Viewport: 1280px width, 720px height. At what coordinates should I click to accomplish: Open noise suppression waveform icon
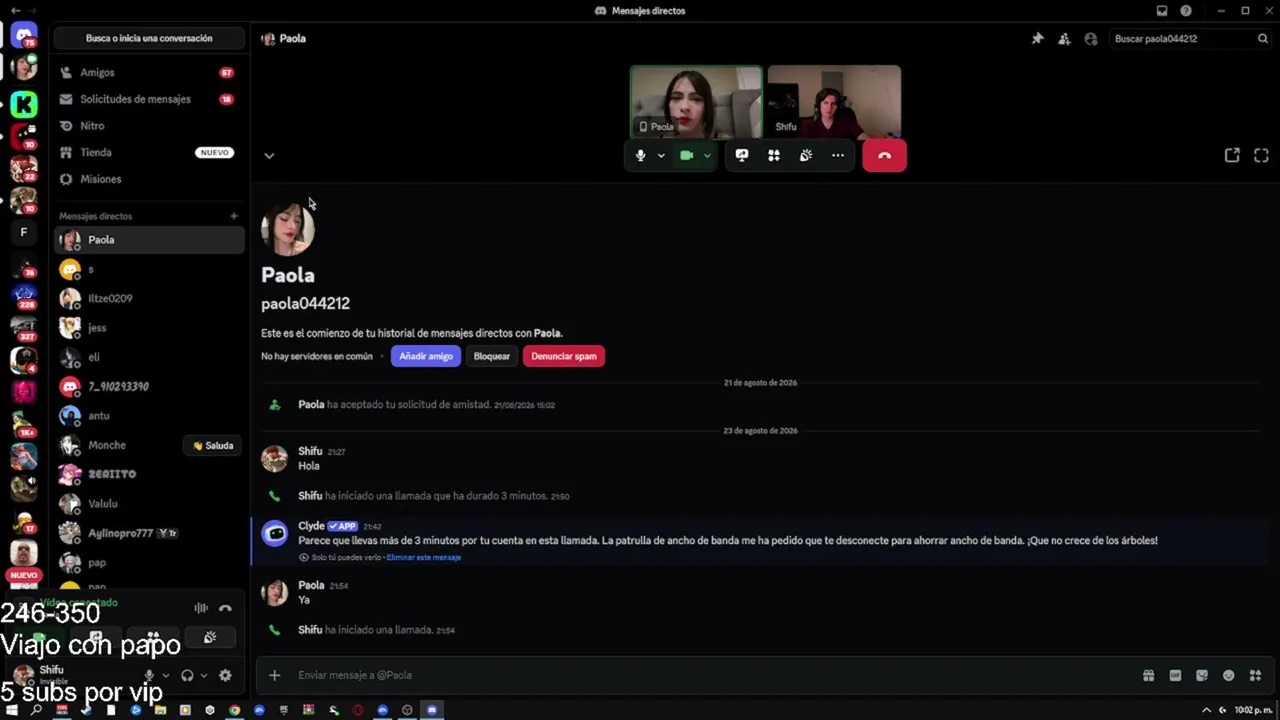pyautogui.click(x=201, y=608)
